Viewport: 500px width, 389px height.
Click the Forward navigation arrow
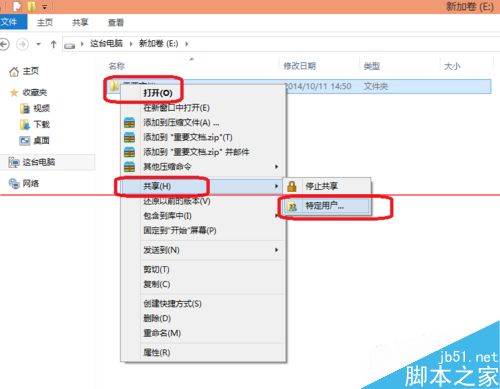tap(23, 44)
